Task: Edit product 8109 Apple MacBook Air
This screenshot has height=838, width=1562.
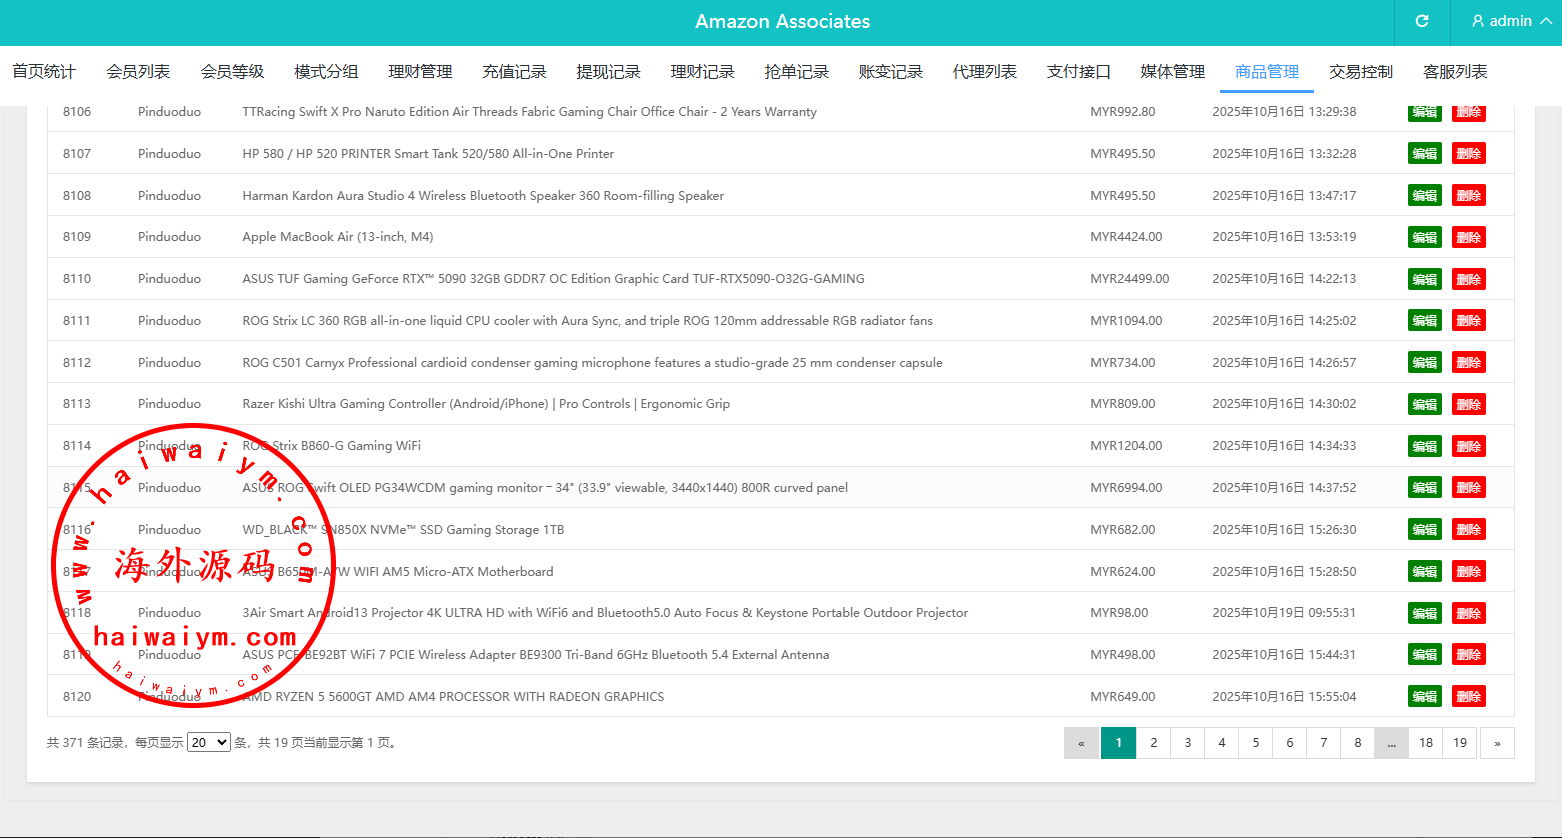Action: [1424, 238]
